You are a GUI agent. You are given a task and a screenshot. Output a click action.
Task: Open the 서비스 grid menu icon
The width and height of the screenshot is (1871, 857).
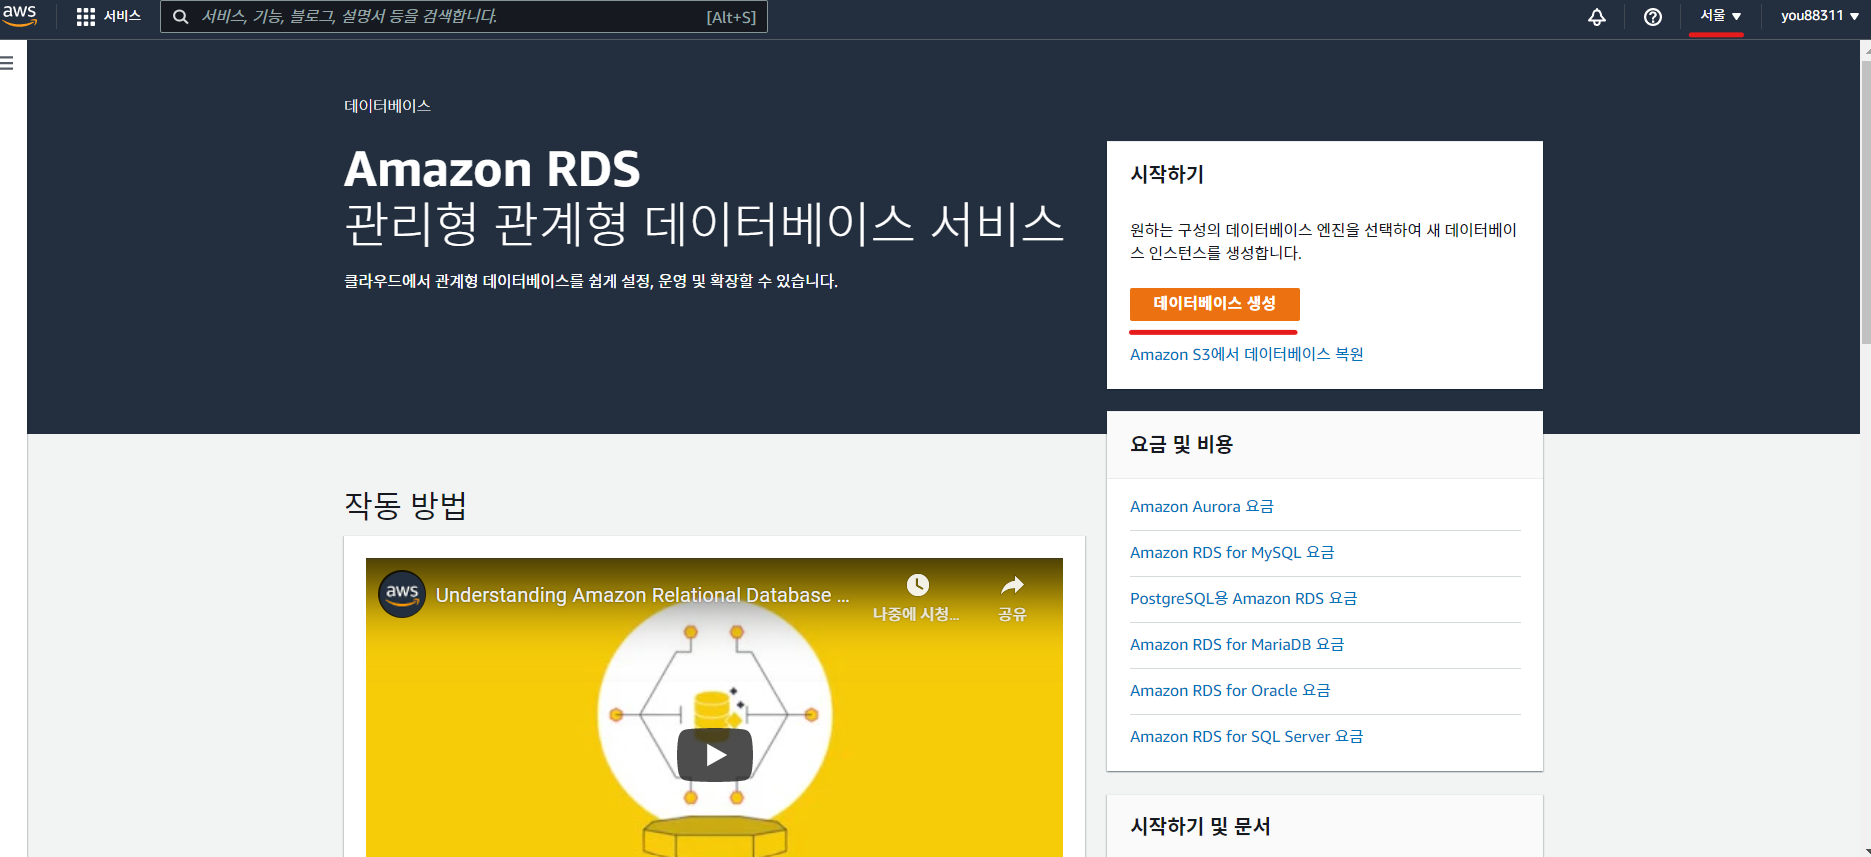pyautogui.click(x=86, y=17)
